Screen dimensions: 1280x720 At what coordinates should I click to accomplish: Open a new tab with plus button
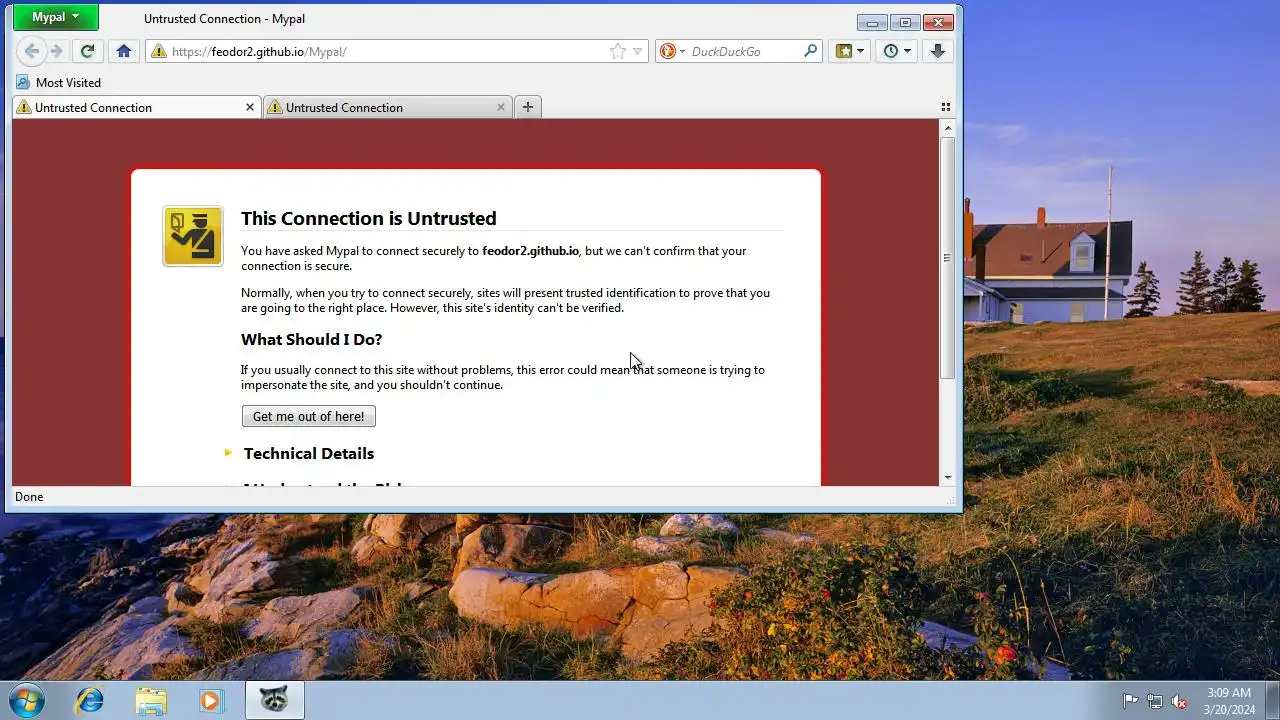coord(528,107)
